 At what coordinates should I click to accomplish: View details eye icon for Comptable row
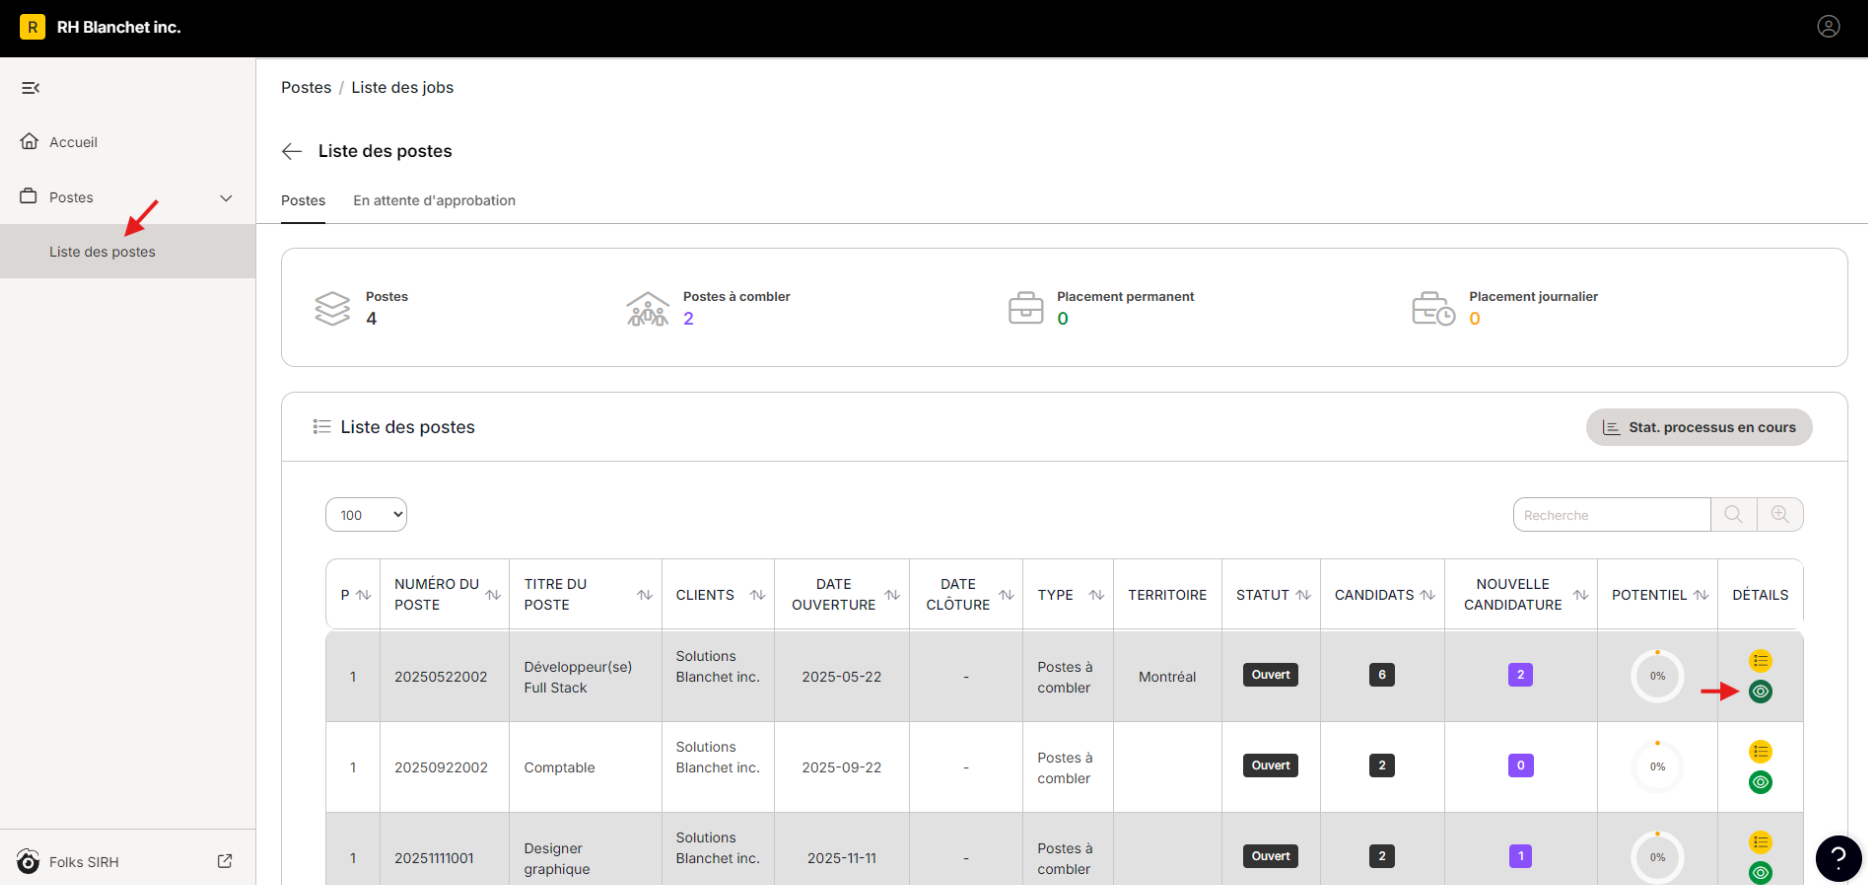(x=1760, y=782)
